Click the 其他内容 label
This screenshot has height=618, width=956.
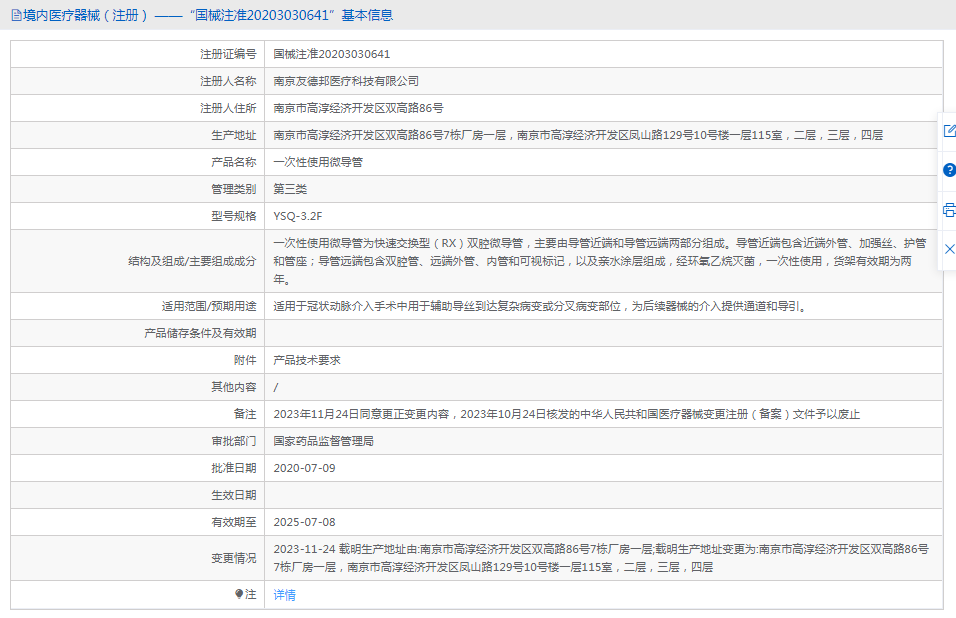point(234,388)
